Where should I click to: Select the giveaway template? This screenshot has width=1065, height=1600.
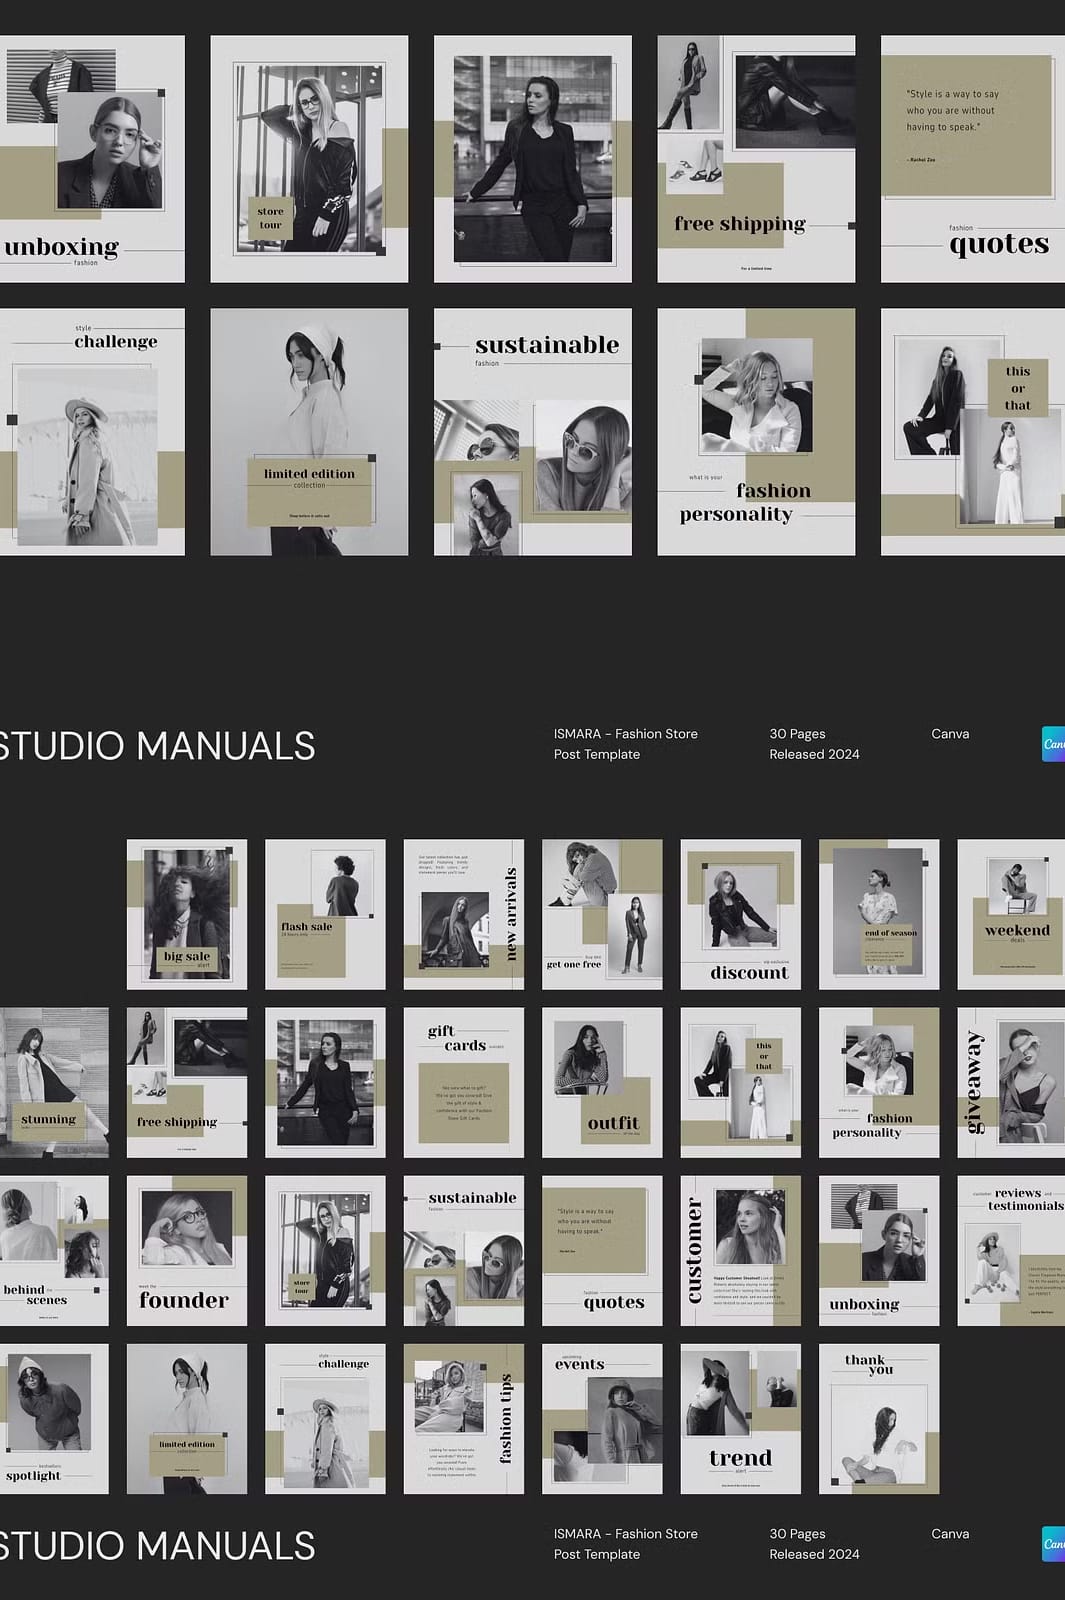(x=1011, y=1082)
